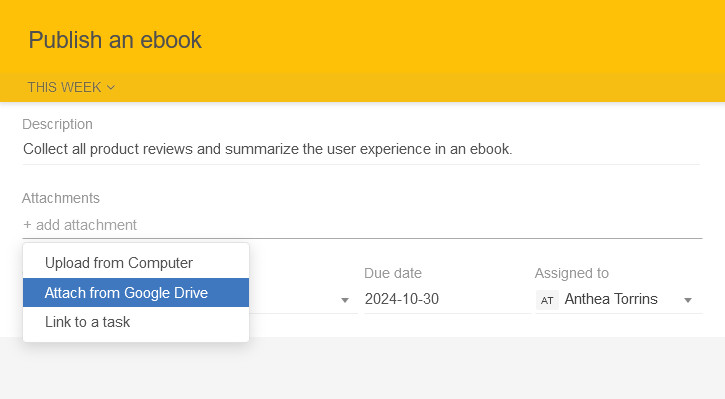The width and height of the screenshot is (725, 399).
Task: Click the Due date label
Action: pyautogui.click(x=393, y=273)
